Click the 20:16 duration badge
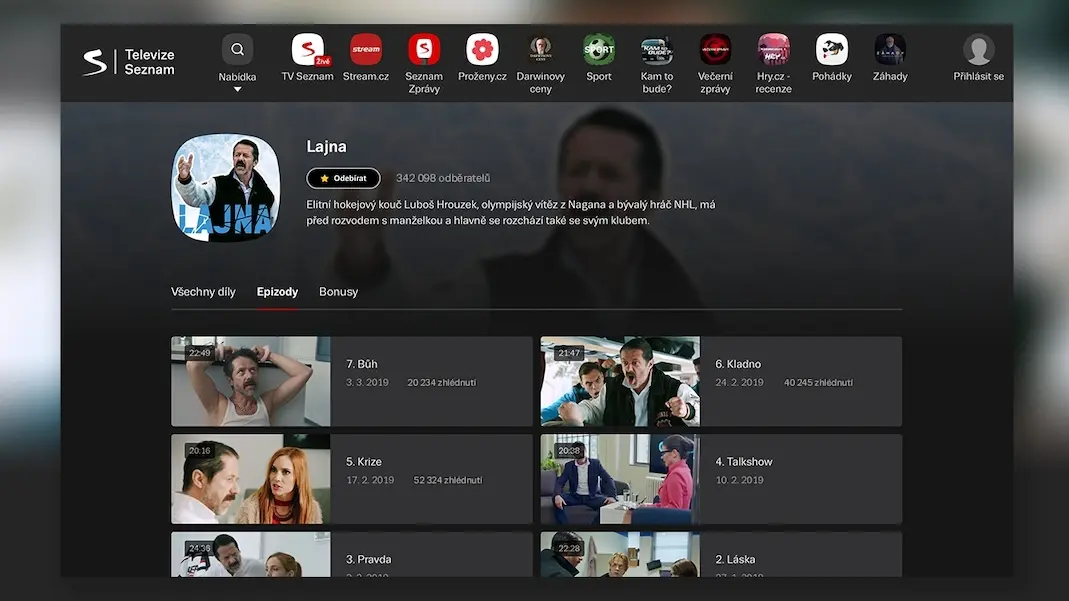This screenshot has height=601, width=1069. 200,450
